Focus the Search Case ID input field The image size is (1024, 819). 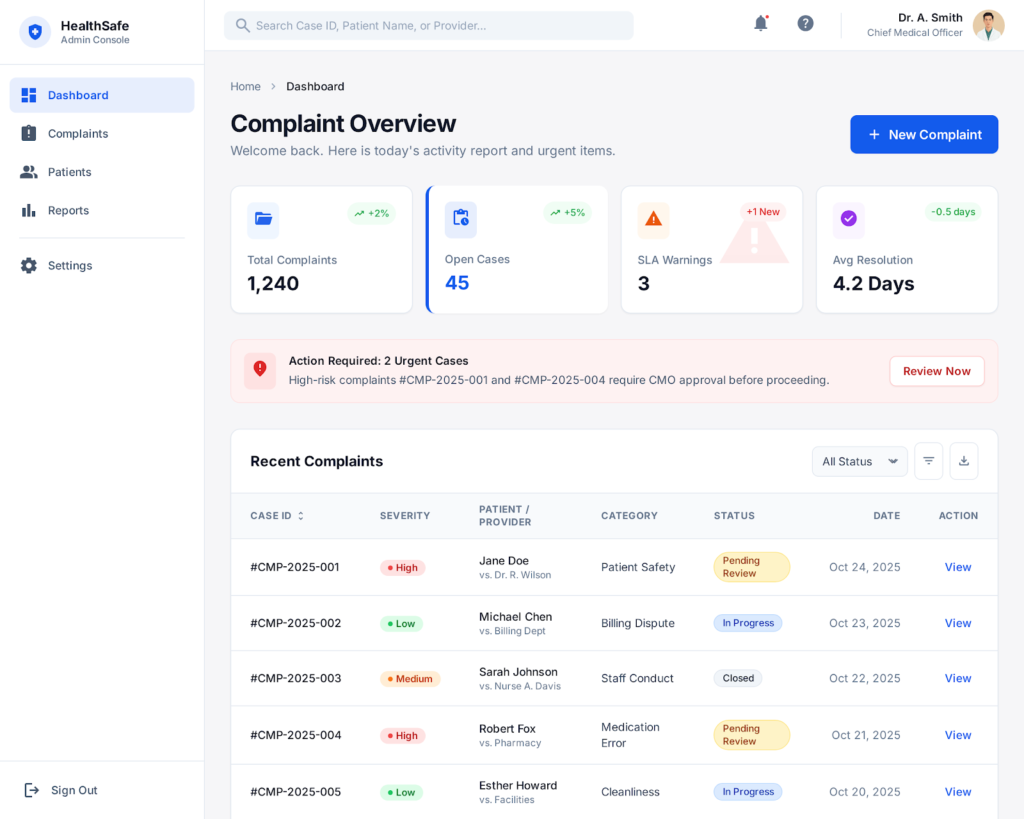[x=430, y=26]
